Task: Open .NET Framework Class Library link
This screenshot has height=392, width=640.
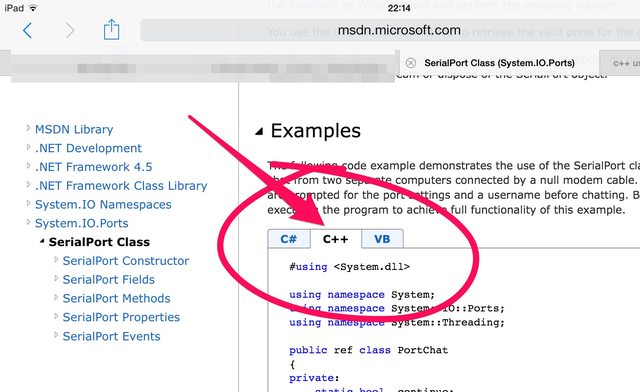Action: [x=121, y=186]
